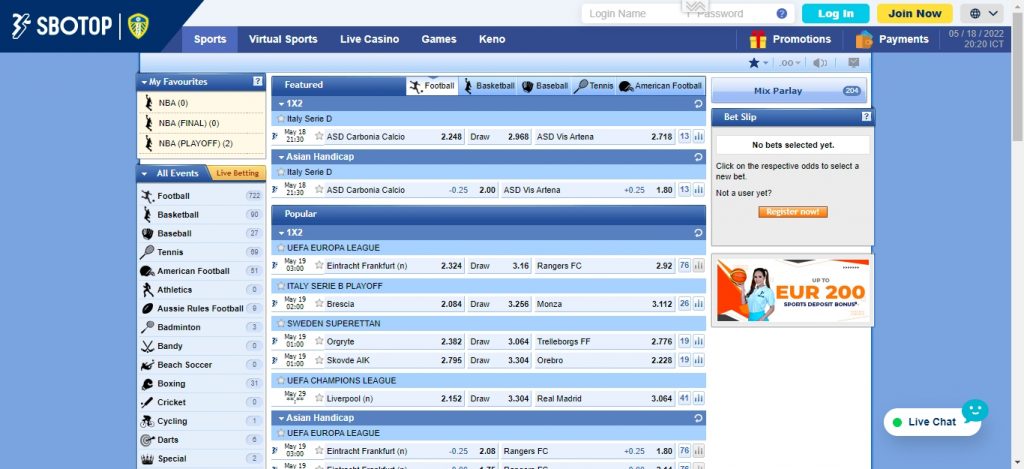Star the Orgryte vs Trelleborgs FF match
Screen dimensions: 1024x469
click(319, 342)
